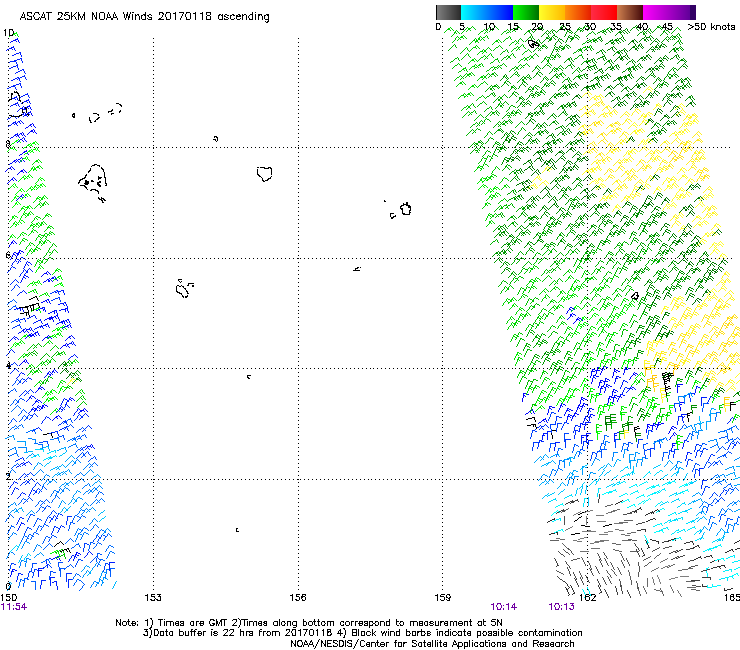Image resolution: width=740 pixels, height=650 pixels.
Task: Click the longitude axis label '150'
Action: coord(9,599)
